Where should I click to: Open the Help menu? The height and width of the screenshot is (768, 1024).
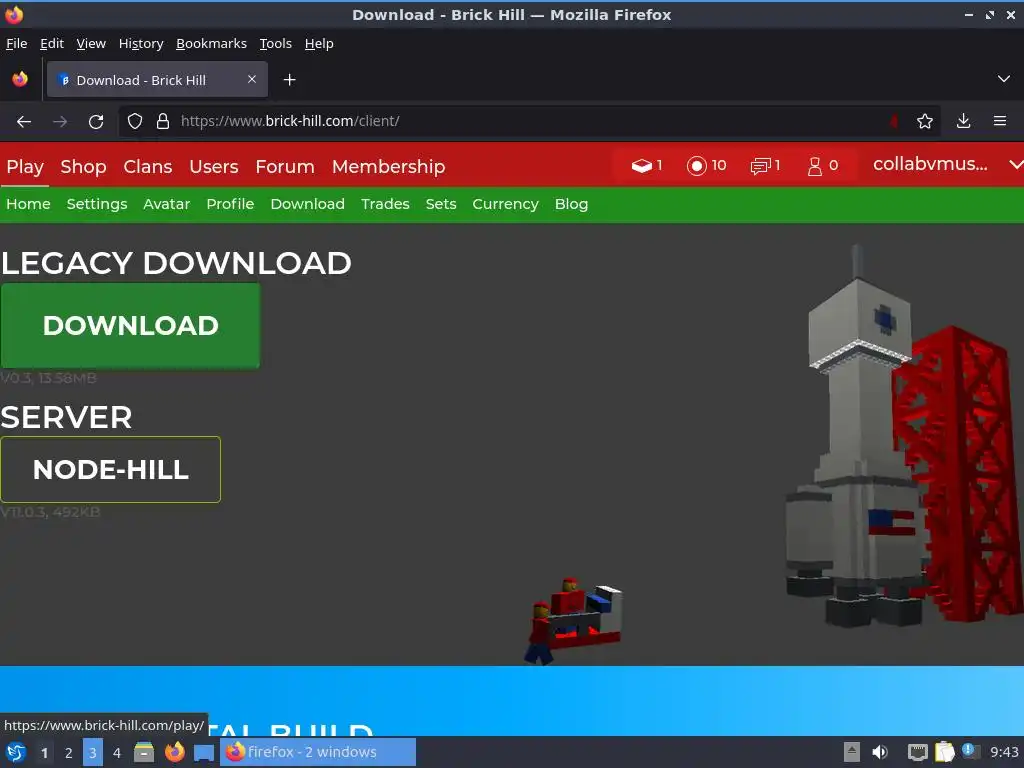(x=319, y=44)
